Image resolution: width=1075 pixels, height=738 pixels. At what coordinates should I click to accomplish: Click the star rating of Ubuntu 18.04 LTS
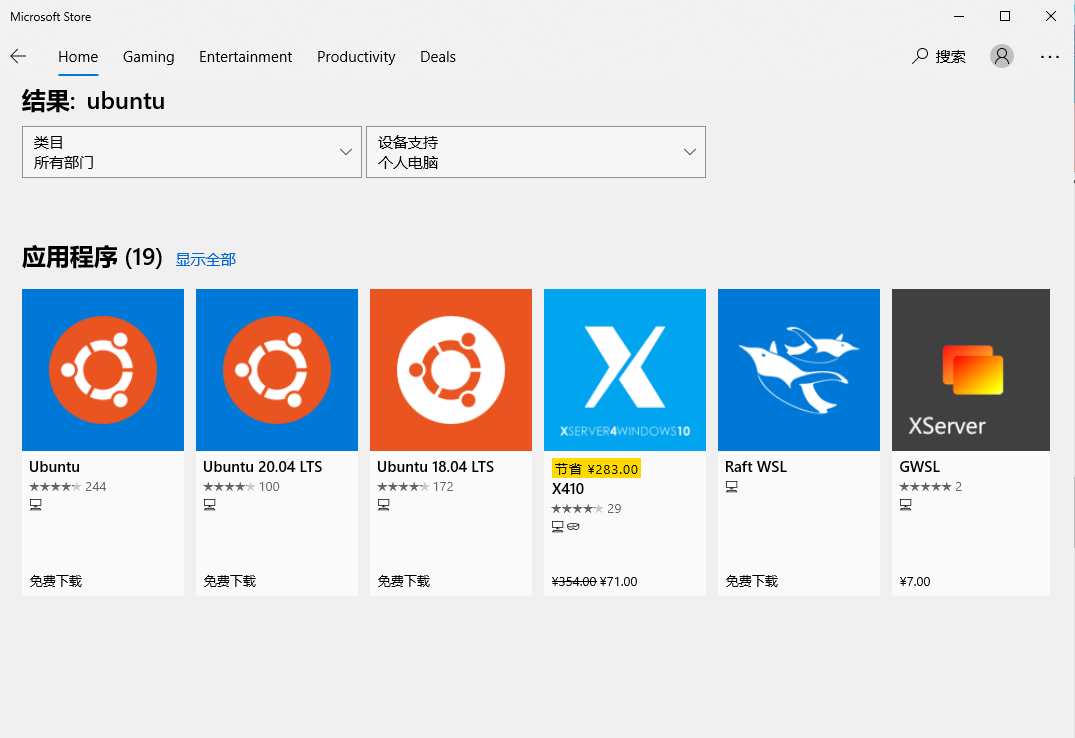tap(404, 487)
